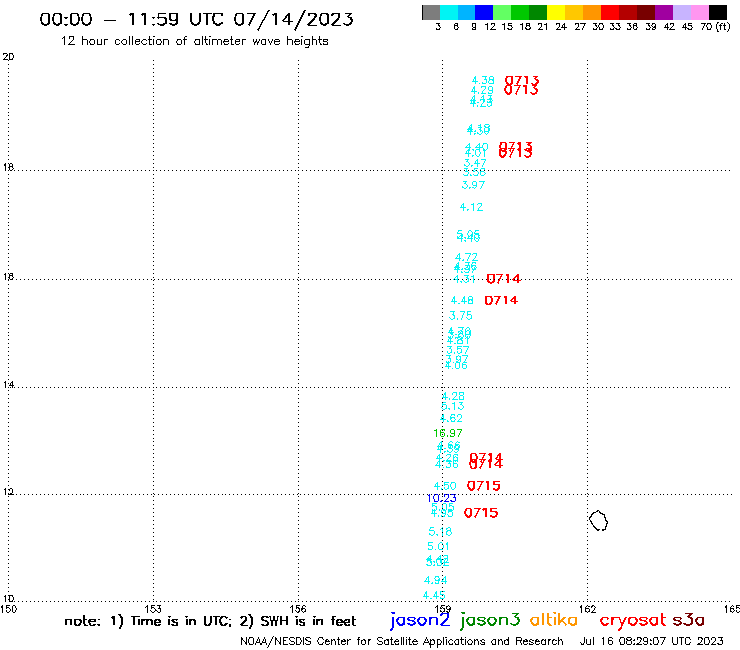Click the chart title date 07/14/2023
This screenshot has width=740, height=650.
(x=294, y=19)
